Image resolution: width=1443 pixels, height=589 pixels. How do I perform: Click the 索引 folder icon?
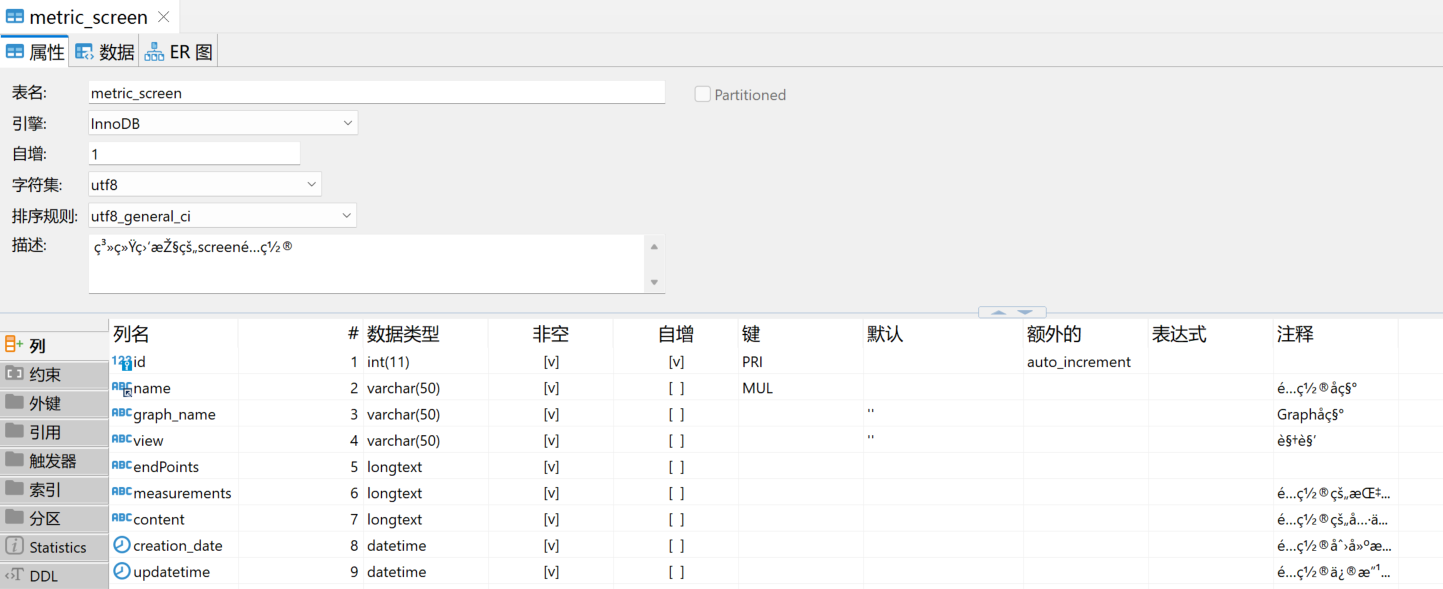click(x=14, y=489)
